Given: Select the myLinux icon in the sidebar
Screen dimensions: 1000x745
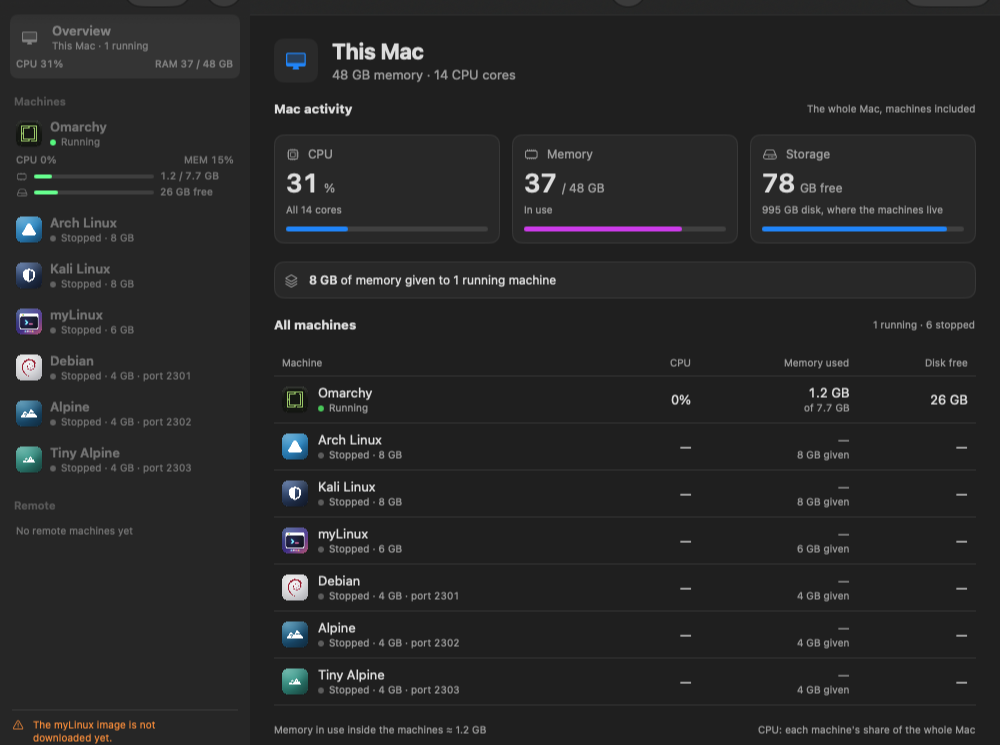Looking at the screenshot, I should [29, 321].
